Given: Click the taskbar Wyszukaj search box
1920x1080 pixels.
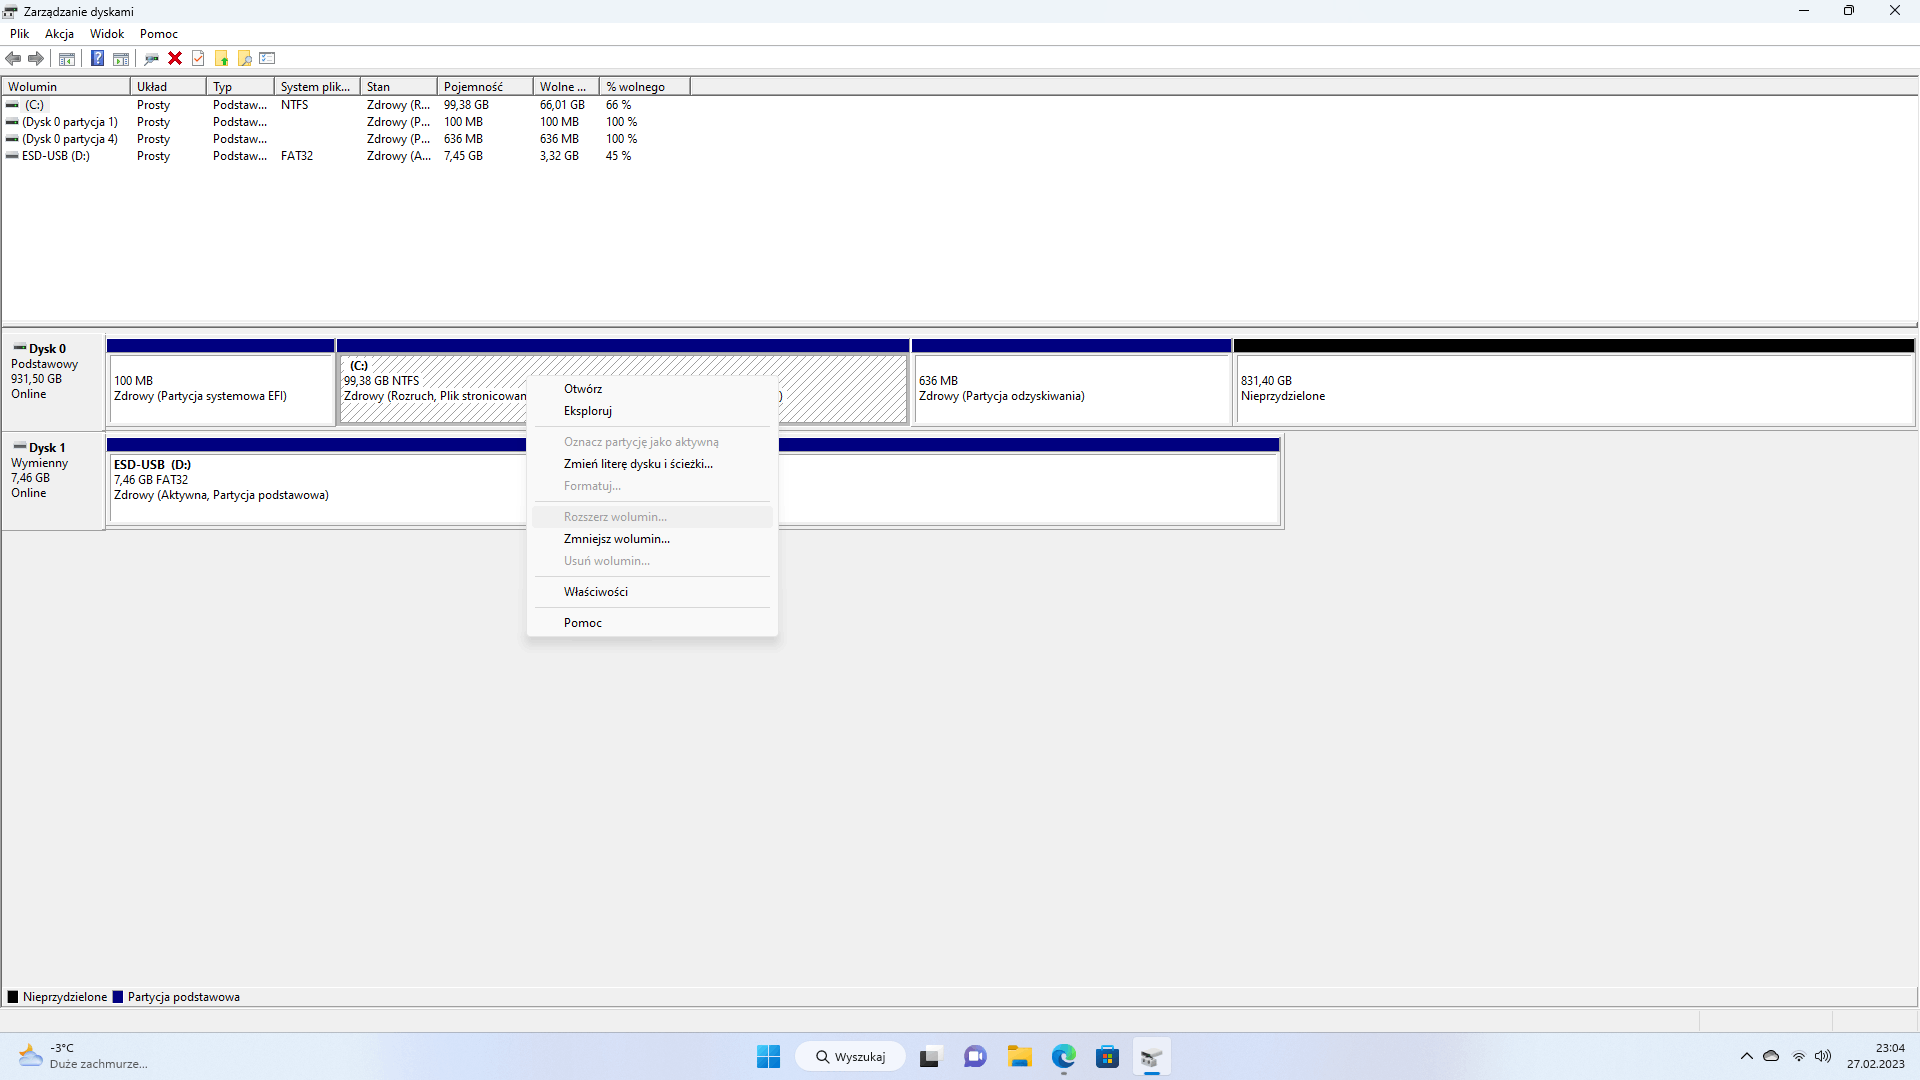Looking at the screenshot, I should click(850, 1057).
